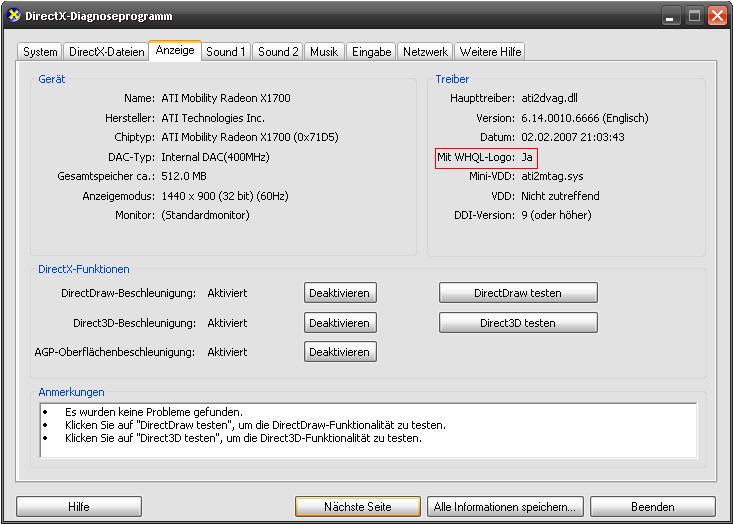Go to the Sound 1 tab
Image resolution: width=733 pixels, height=524 pixels.
click(x=226, y=52)
